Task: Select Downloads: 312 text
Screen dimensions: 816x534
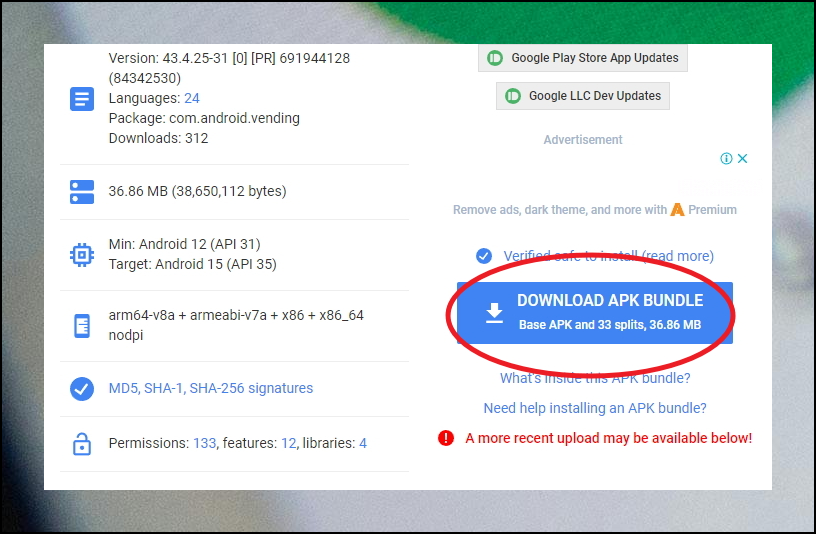Action: pyautogui.click(x=158, y=138)
